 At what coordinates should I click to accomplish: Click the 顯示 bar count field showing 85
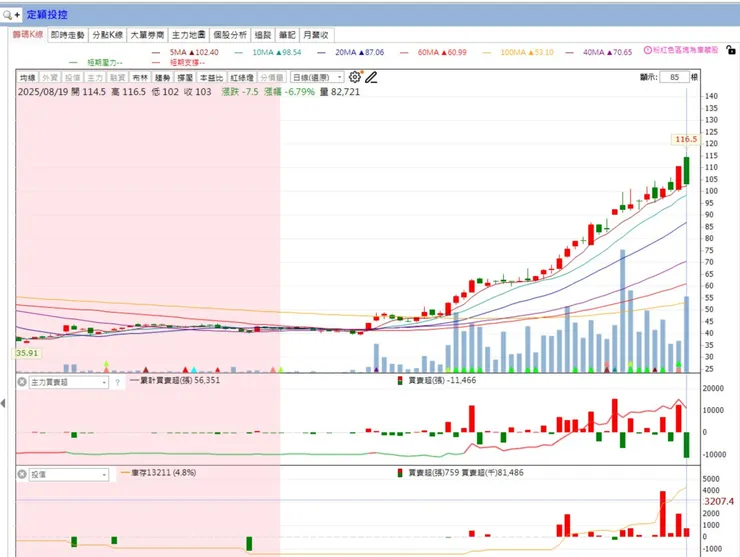pyautogui.click(x=674, y=77)
